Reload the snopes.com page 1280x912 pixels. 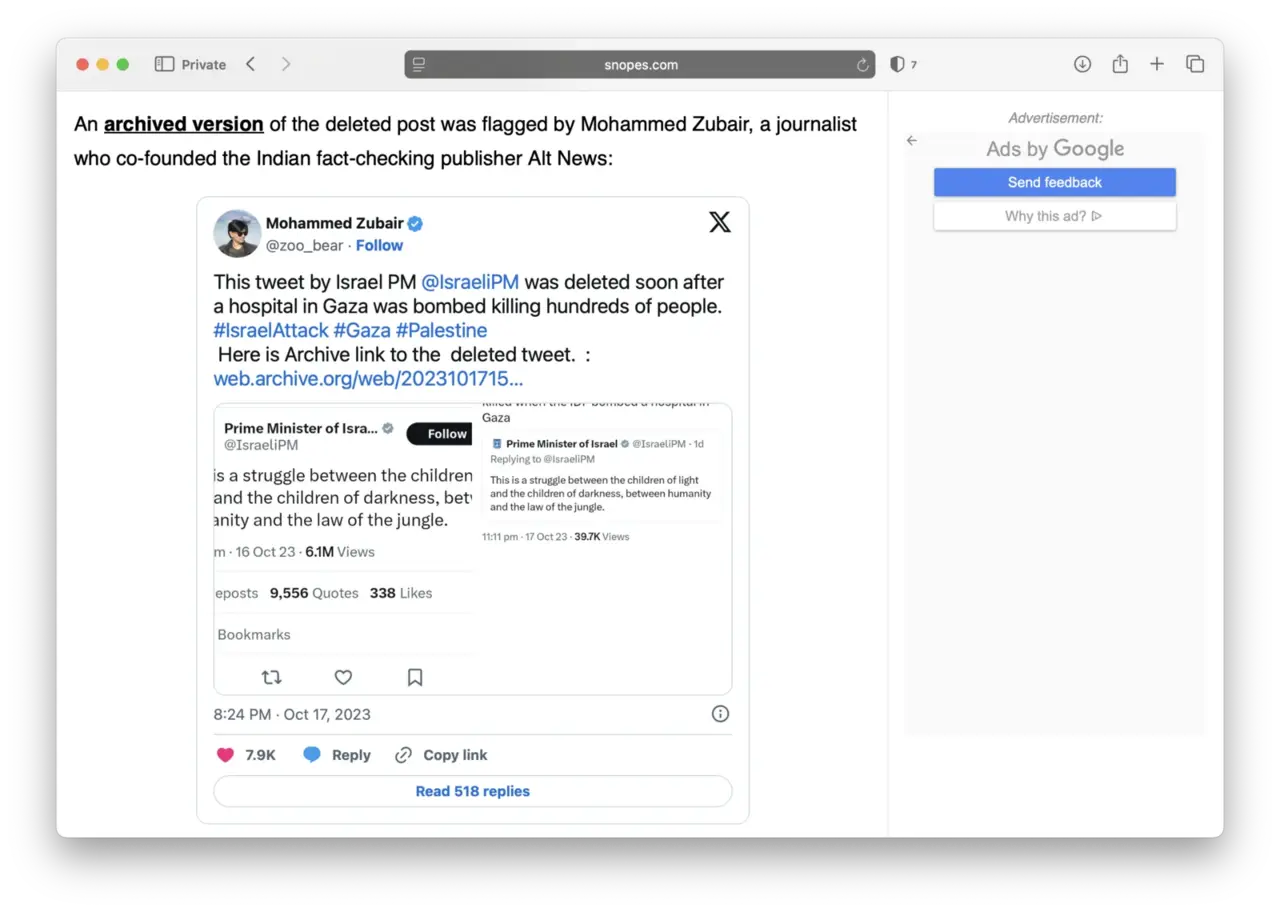point(862,65)
